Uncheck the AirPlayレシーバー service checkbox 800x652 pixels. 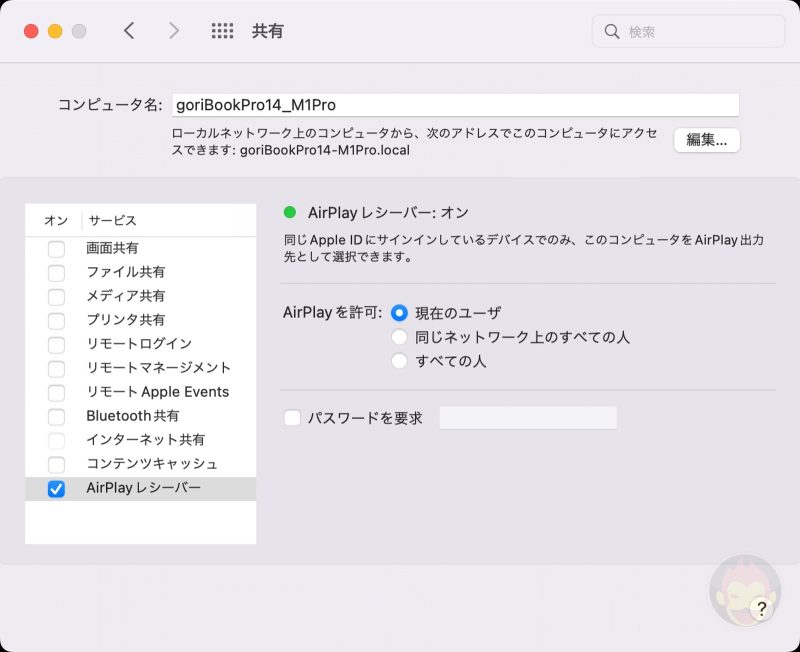click(x=56, y=489)
